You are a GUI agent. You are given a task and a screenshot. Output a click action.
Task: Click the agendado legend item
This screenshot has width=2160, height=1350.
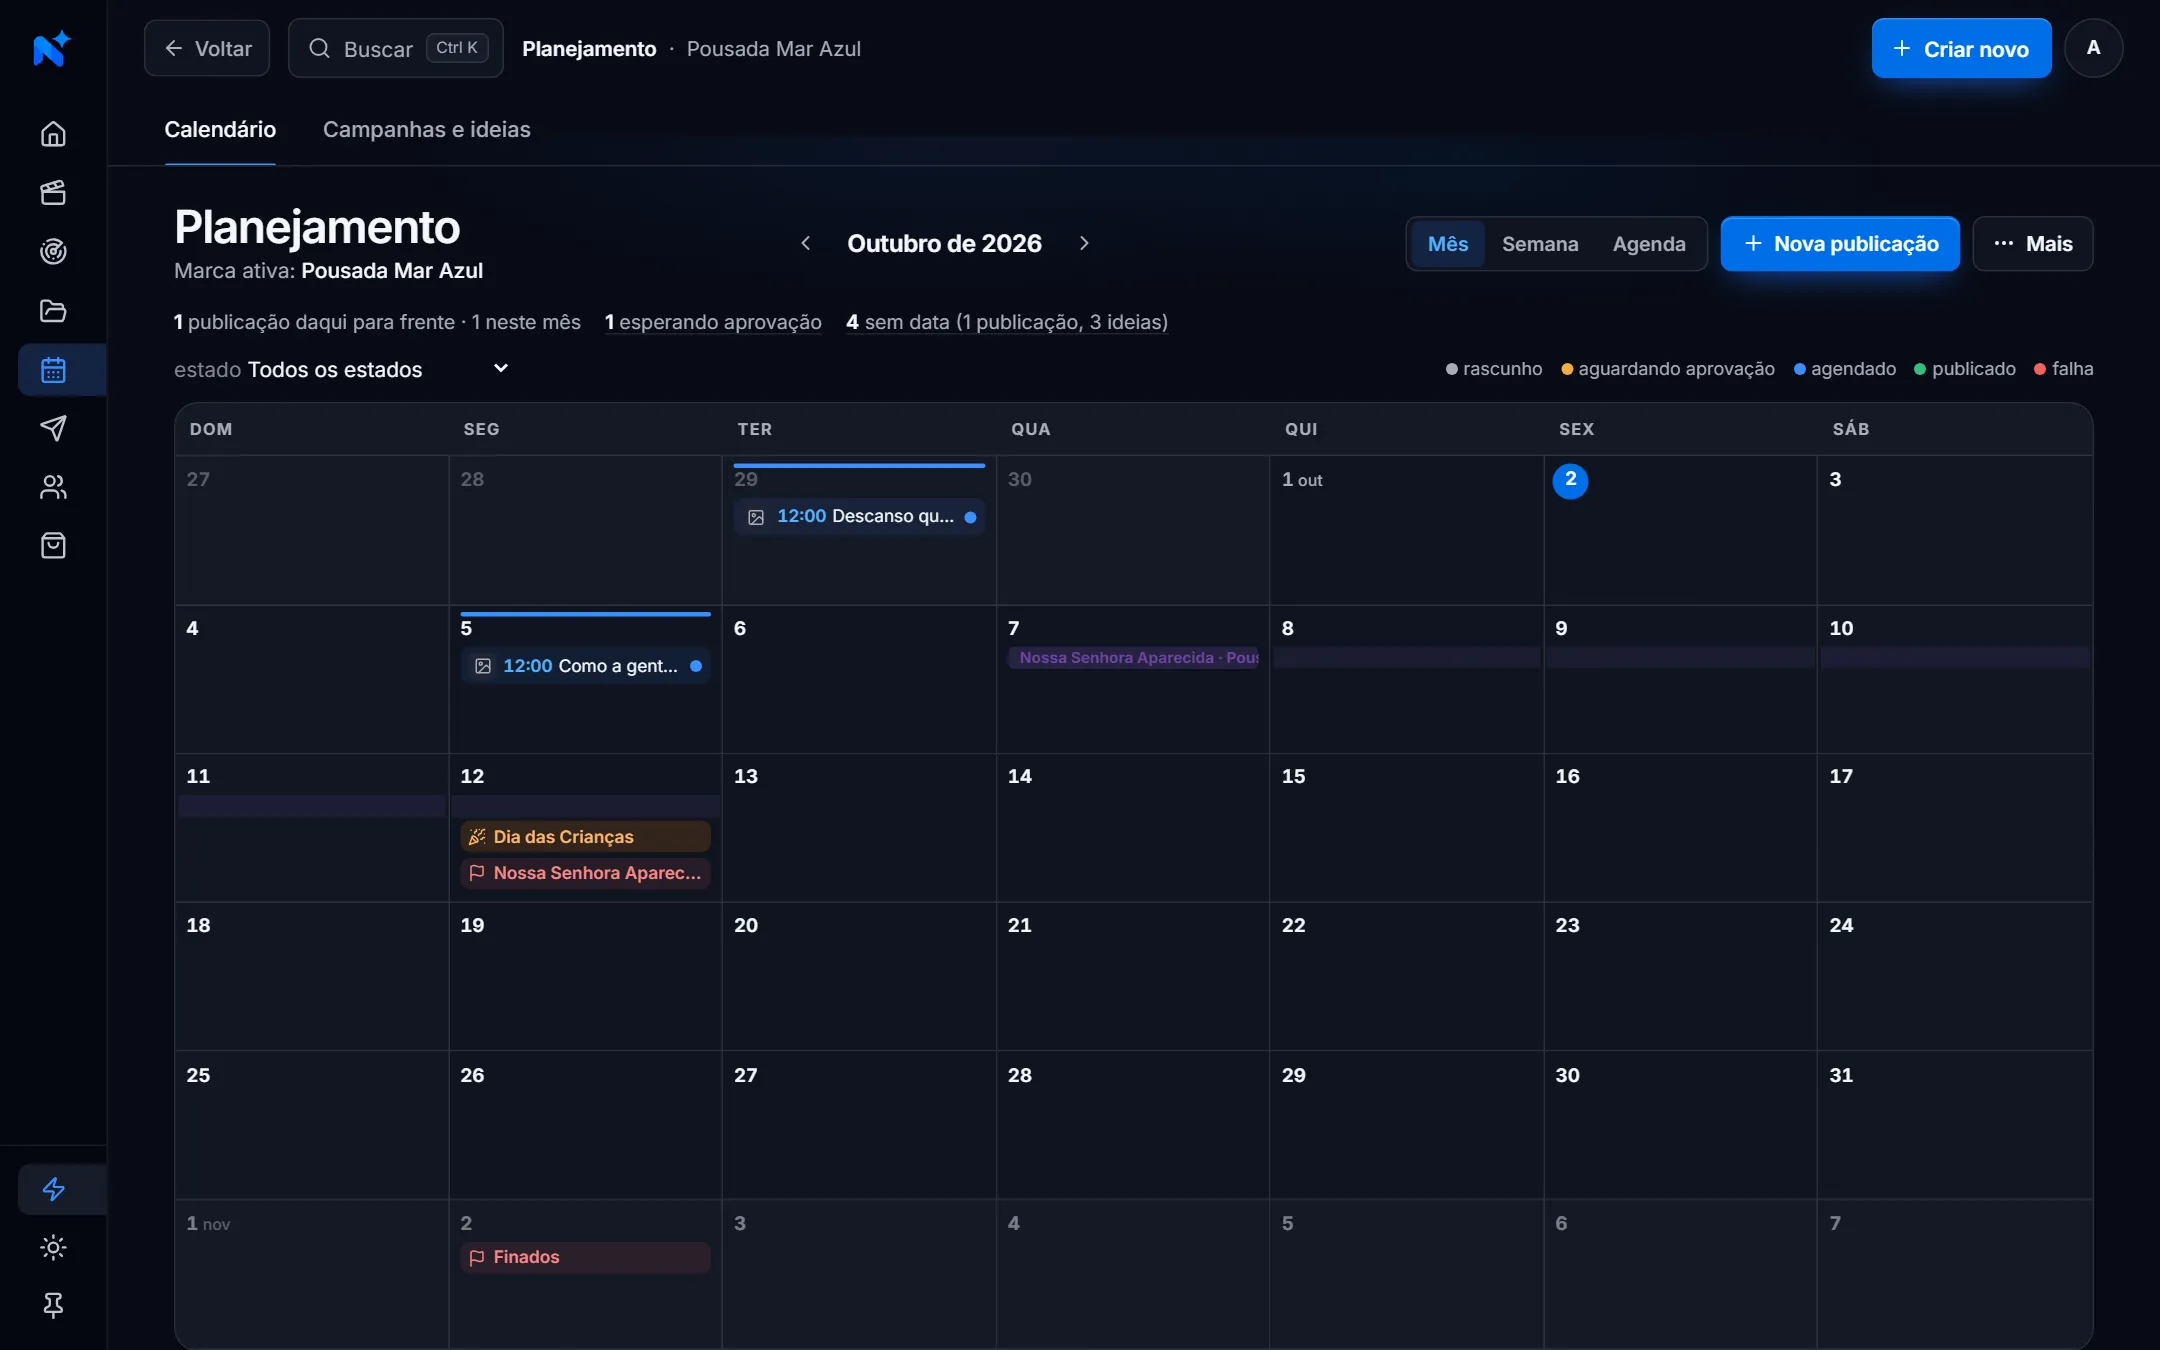(1844, 369)
